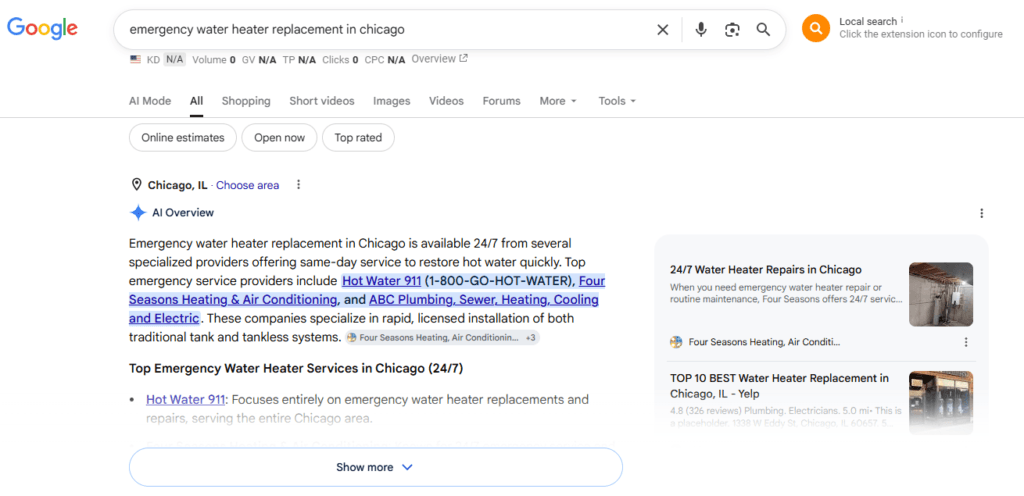Switch to Shopping tab
This screenshot has height=496, width=1024.
(x=246, y=101)
